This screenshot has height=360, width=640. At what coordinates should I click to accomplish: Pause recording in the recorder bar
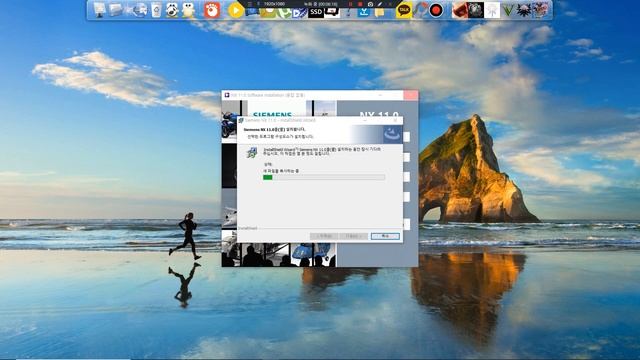(x=350, y=4)
